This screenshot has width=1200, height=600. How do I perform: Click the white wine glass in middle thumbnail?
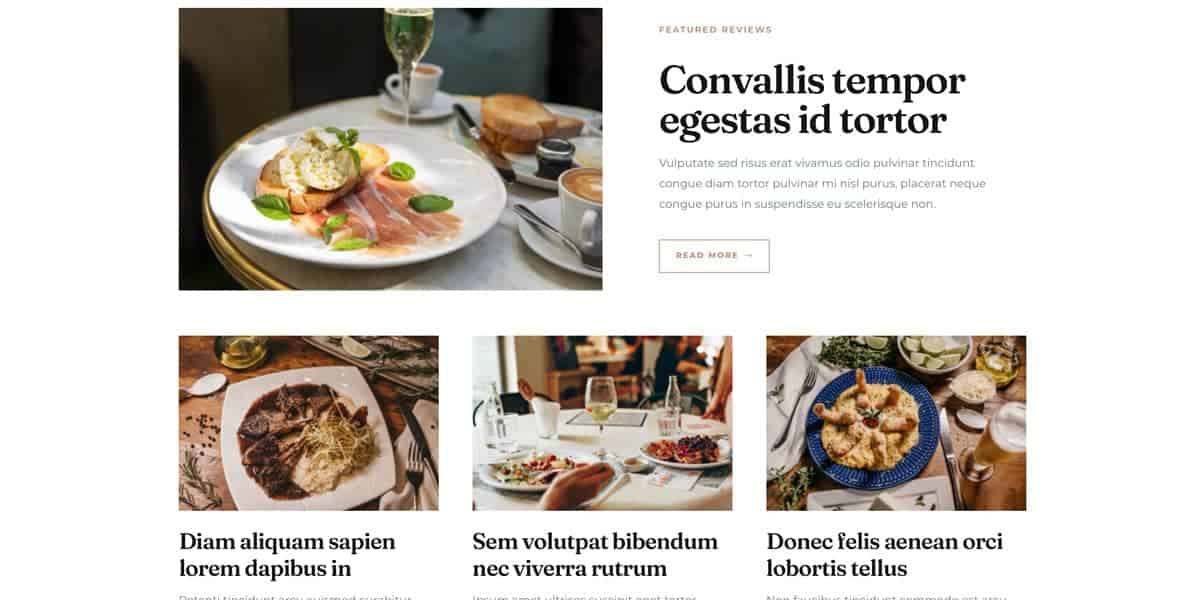click(x=601, y=415)
